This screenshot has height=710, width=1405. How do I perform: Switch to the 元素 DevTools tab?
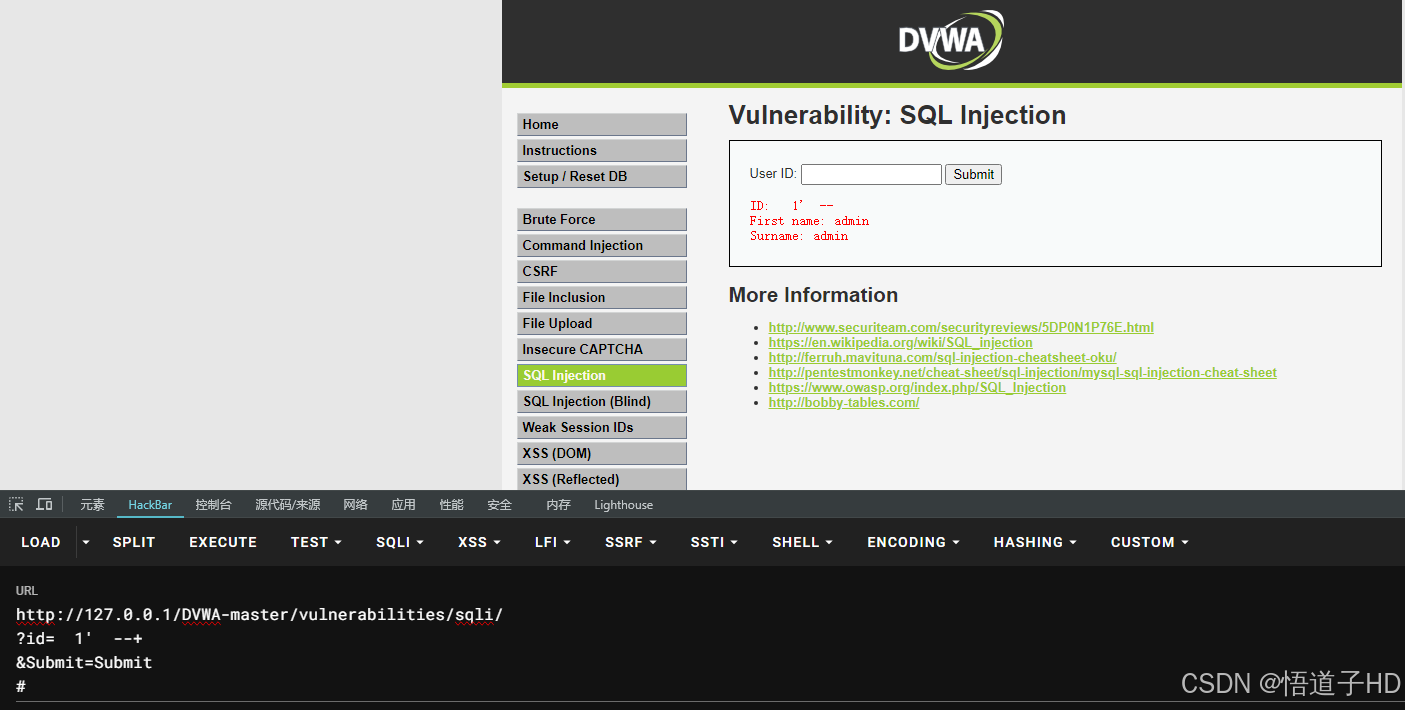(x=92, y=505)
